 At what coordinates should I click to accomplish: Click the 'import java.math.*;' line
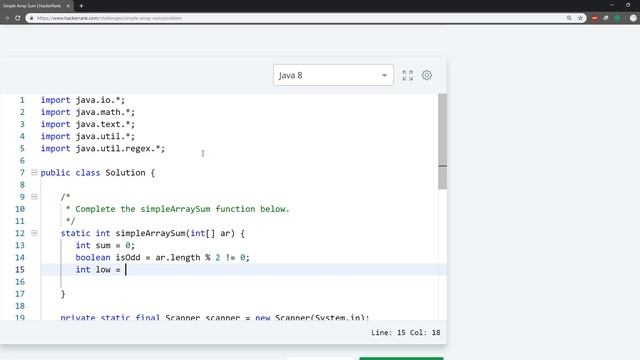pyautogui.click(x=88, y=112)
